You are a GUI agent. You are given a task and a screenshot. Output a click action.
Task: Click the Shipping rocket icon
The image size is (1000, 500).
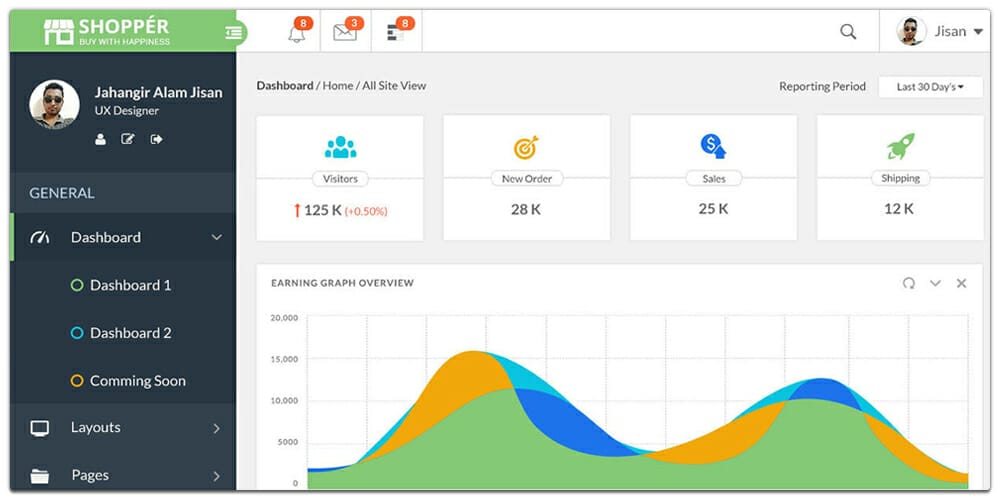(x=901, y=146)
